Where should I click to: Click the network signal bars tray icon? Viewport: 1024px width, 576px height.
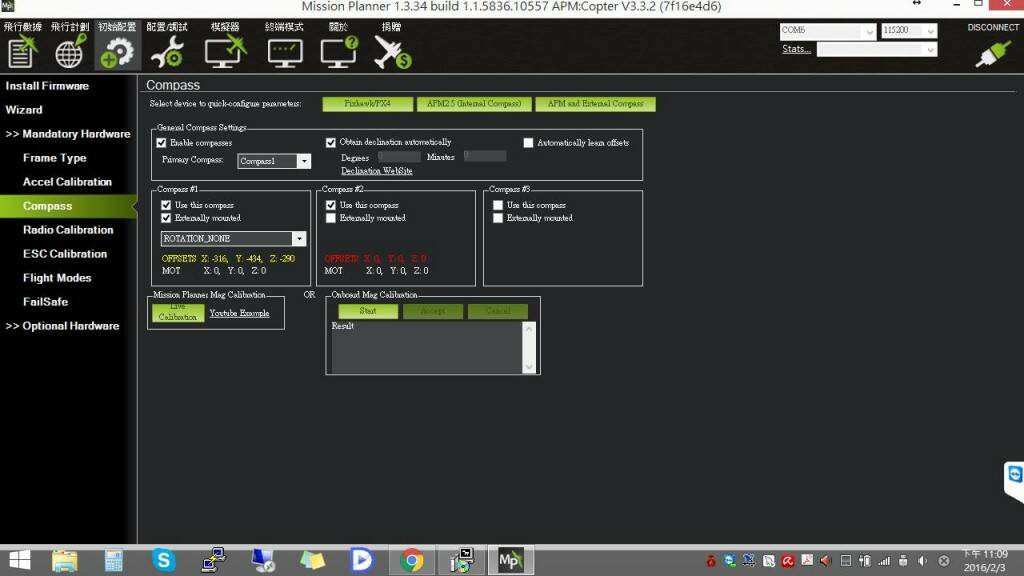point(884,560)
